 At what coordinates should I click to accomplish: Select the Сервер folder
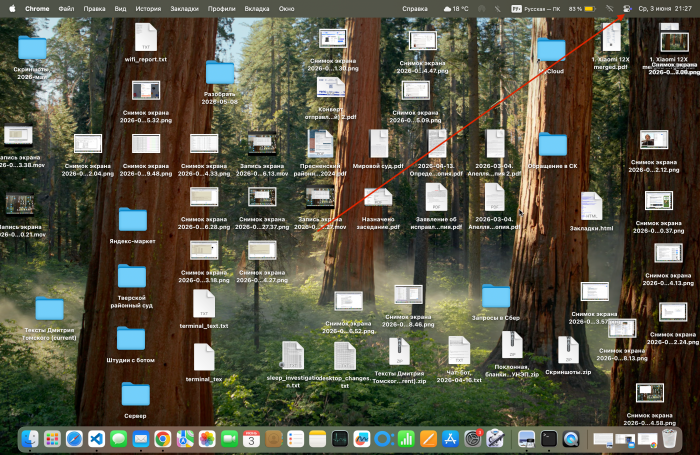(135, 401)
